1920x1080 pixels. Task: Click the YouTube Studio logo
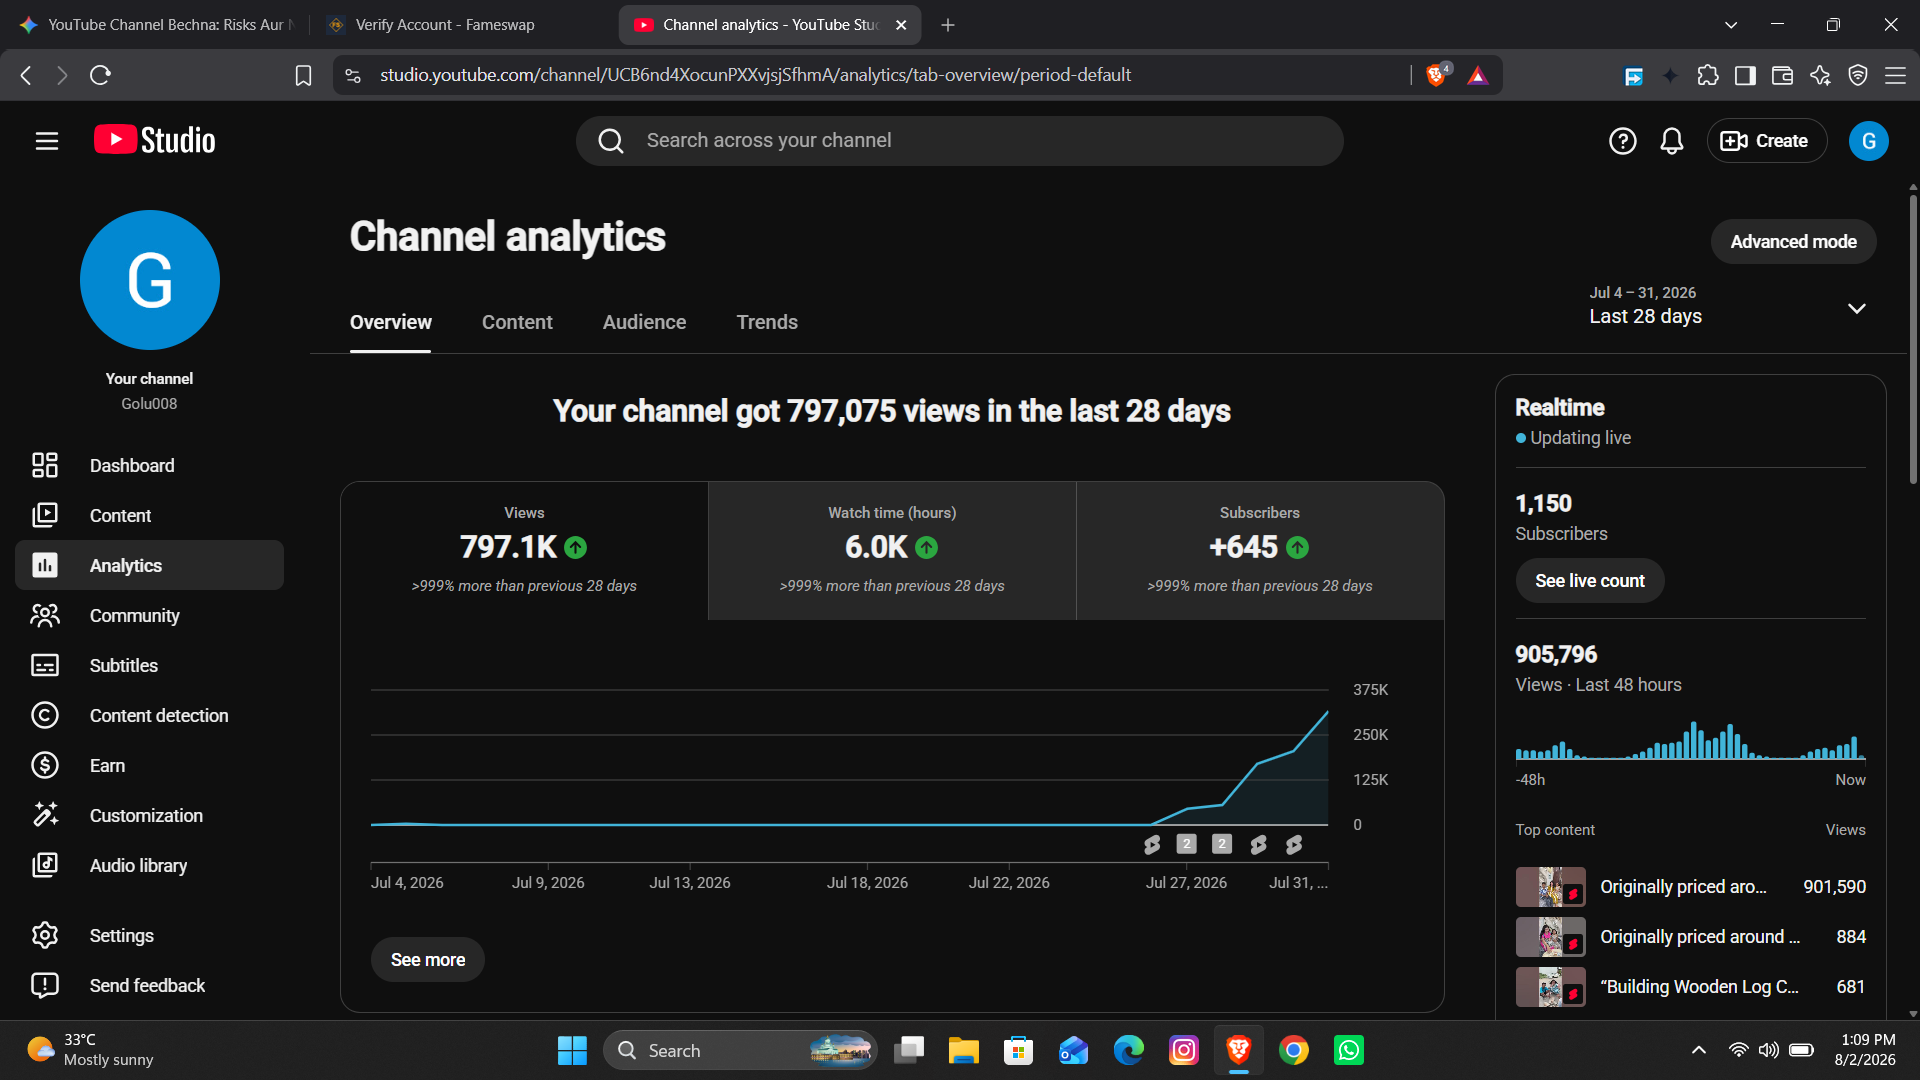point(155,141)
